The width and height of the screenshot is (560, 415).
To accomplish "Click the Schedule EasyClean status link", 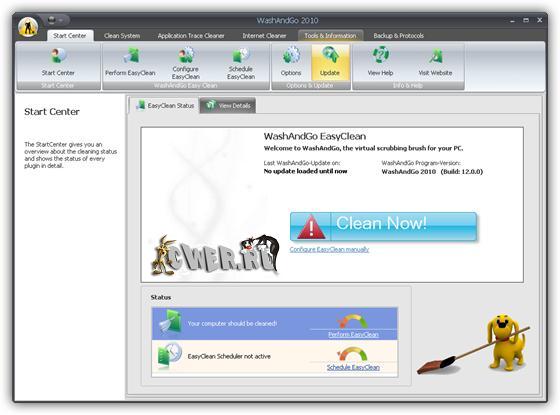I will pos(353,368).
